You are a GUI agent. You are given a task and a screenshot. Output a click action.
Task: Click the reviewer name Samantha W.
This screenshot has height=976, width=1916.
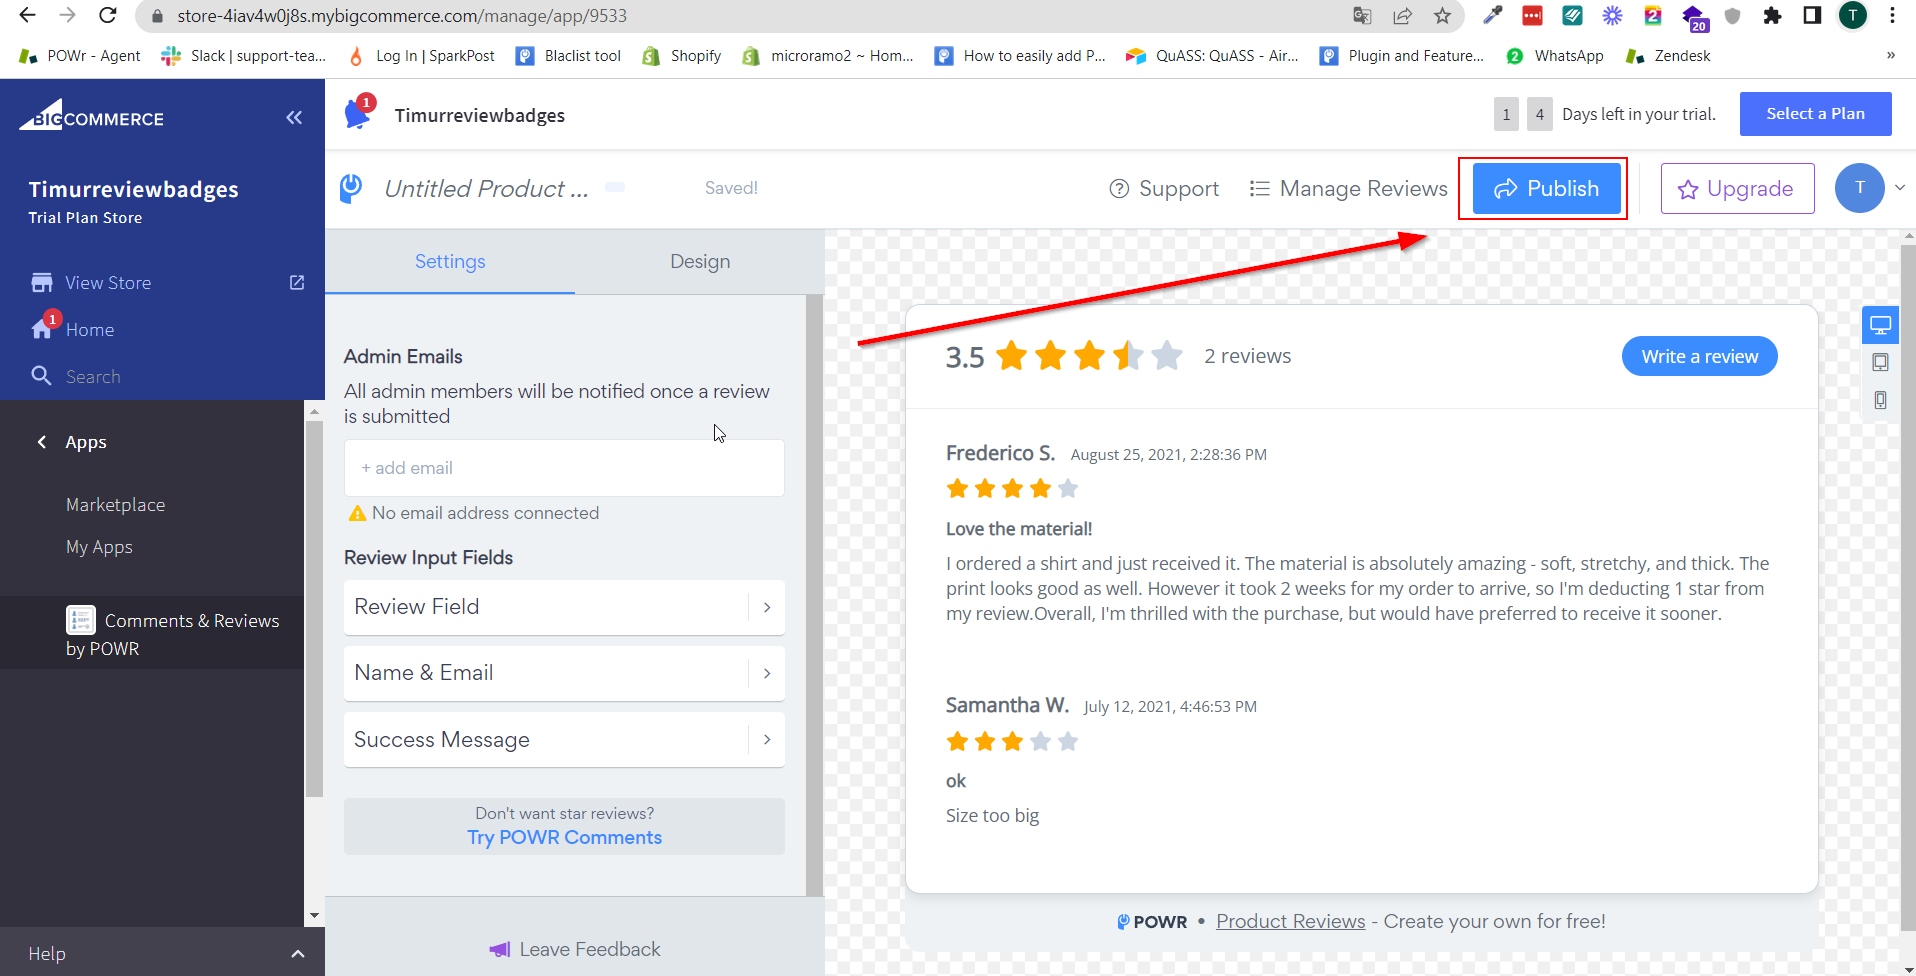tap(1007, 705)
